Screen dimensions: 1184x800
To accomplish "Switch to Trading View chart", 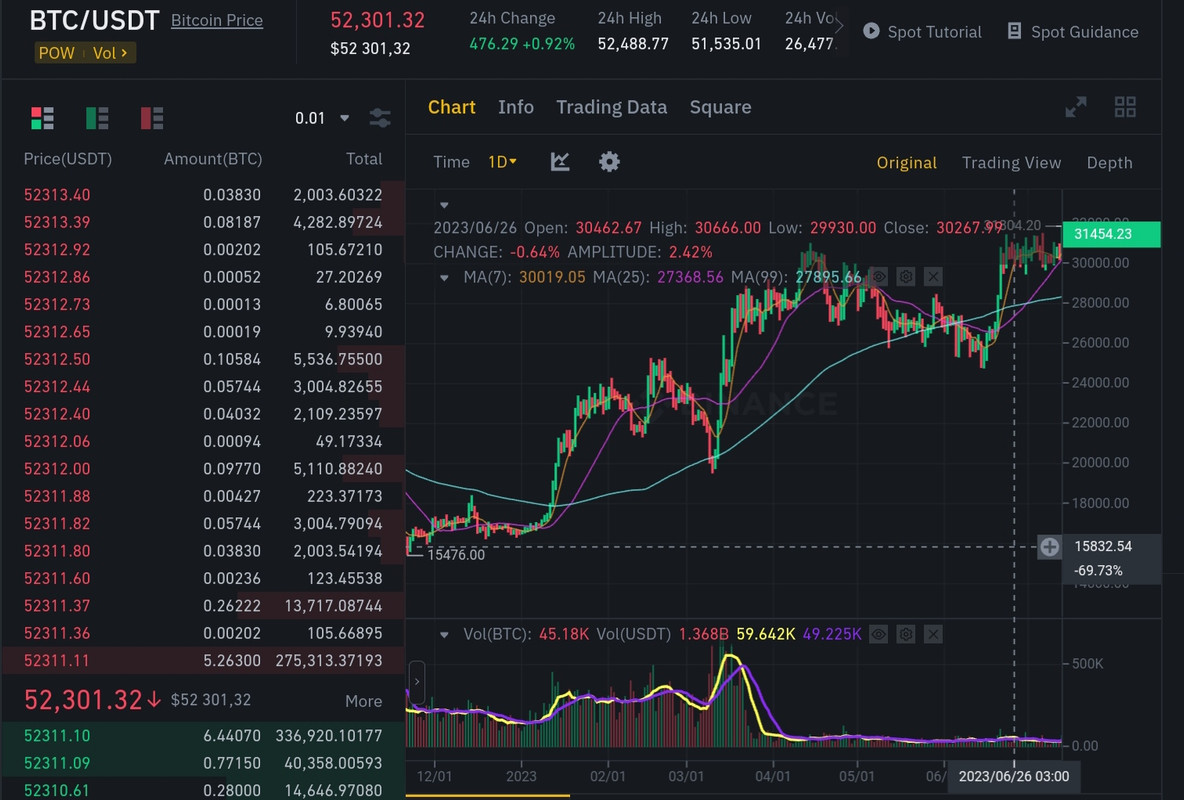I will (1011, 162).
